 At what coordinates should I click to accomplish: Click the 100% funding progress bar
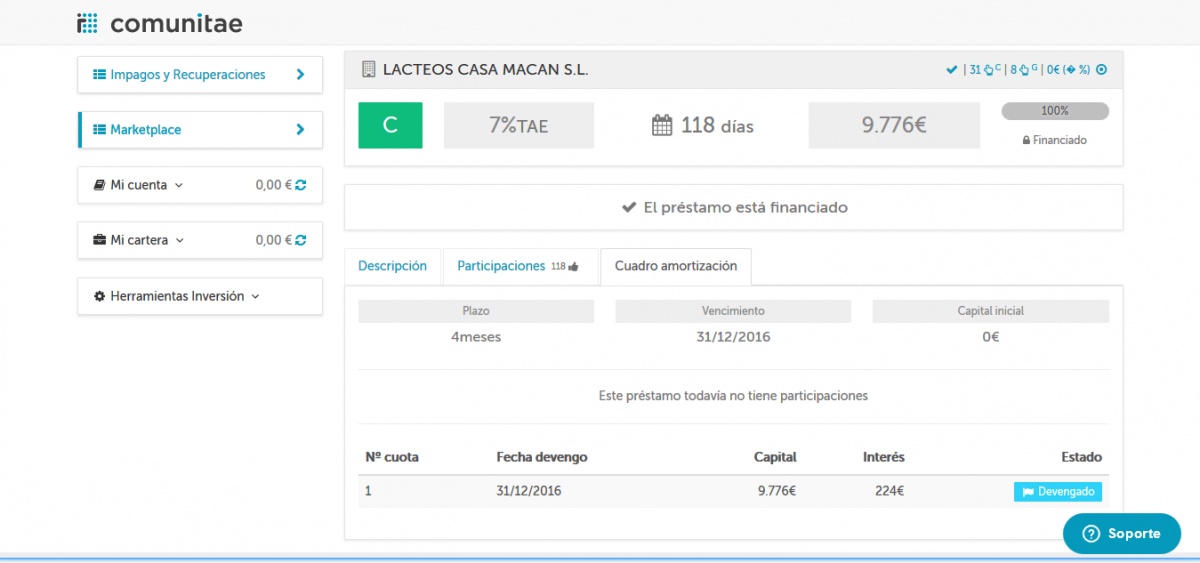click(x=1054, y=111)
